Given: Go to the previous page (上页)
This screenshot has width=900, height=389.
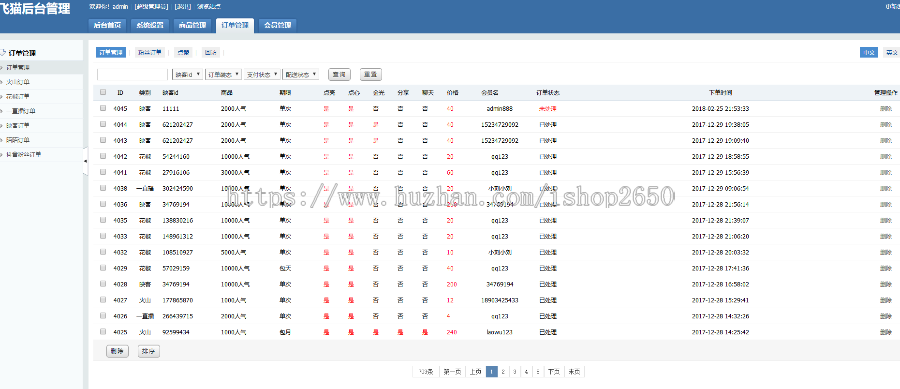Looking at the screenshot, I should [475, 372].
